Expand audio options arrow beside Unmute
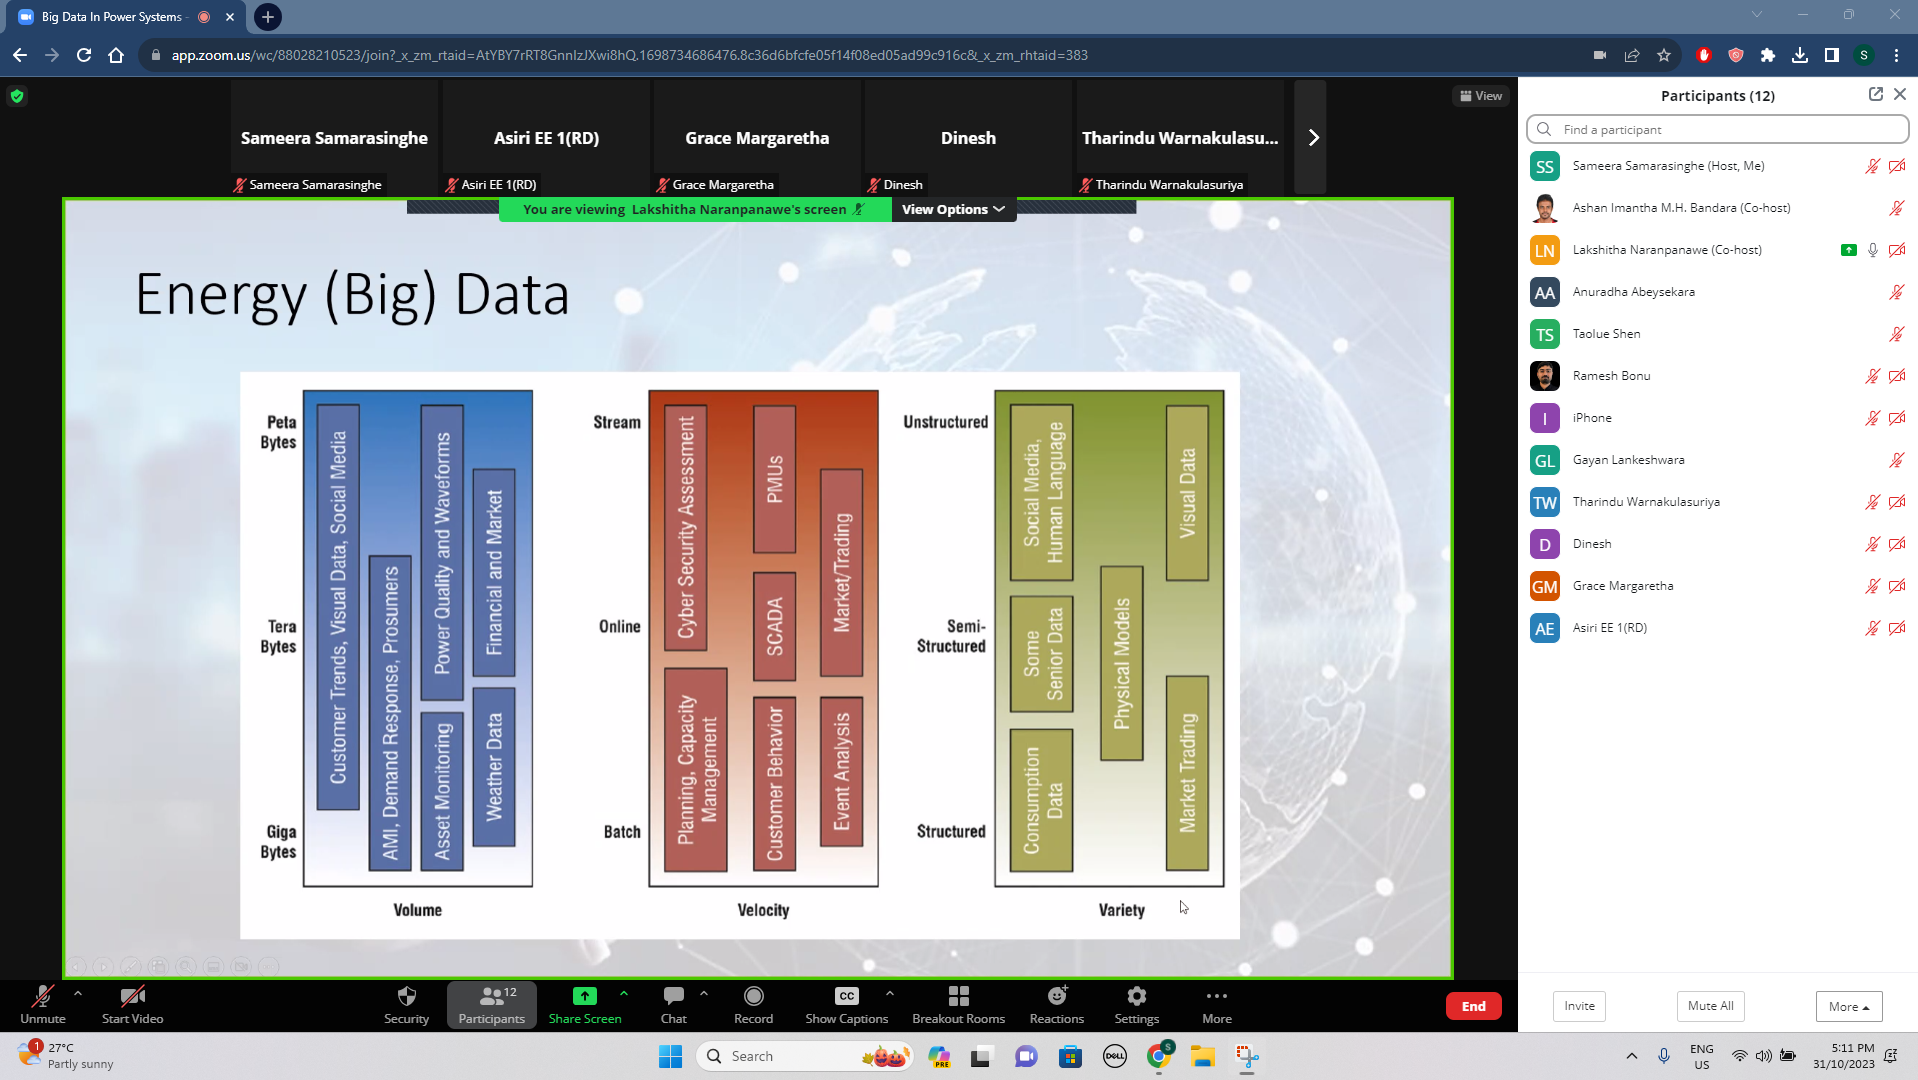The height and width of the screenshot is (1080, 1918). tap(78, 993)
